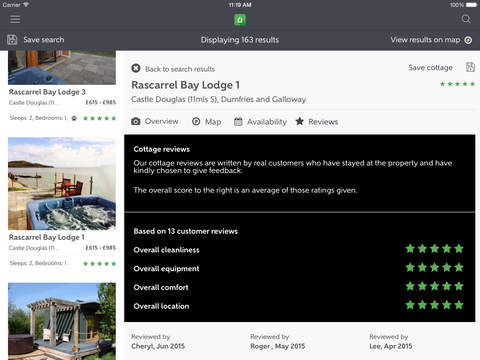Select the Rascarrel Bay Lodge 3 listing title

point(47,92)
